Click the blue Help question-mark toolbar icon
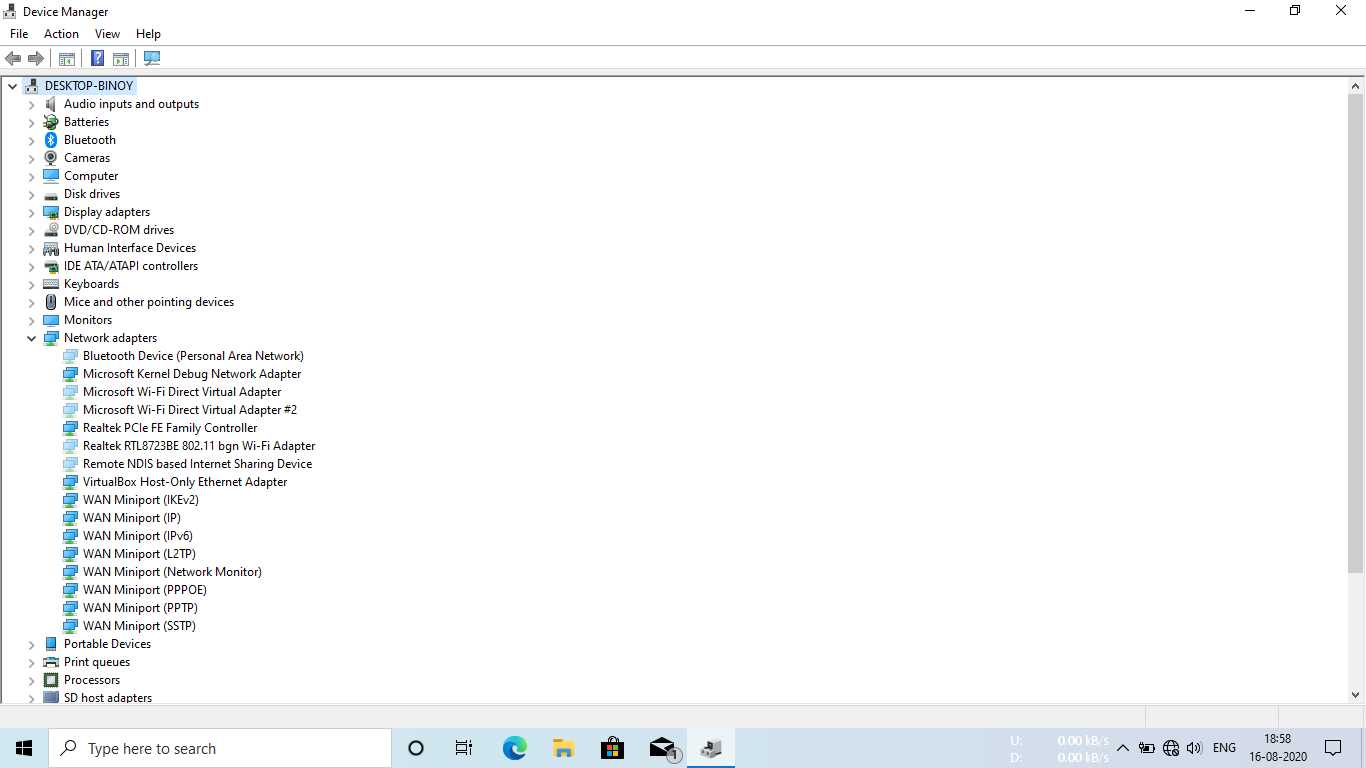This screenshot has width=1366, height=768. click(97, 59)
